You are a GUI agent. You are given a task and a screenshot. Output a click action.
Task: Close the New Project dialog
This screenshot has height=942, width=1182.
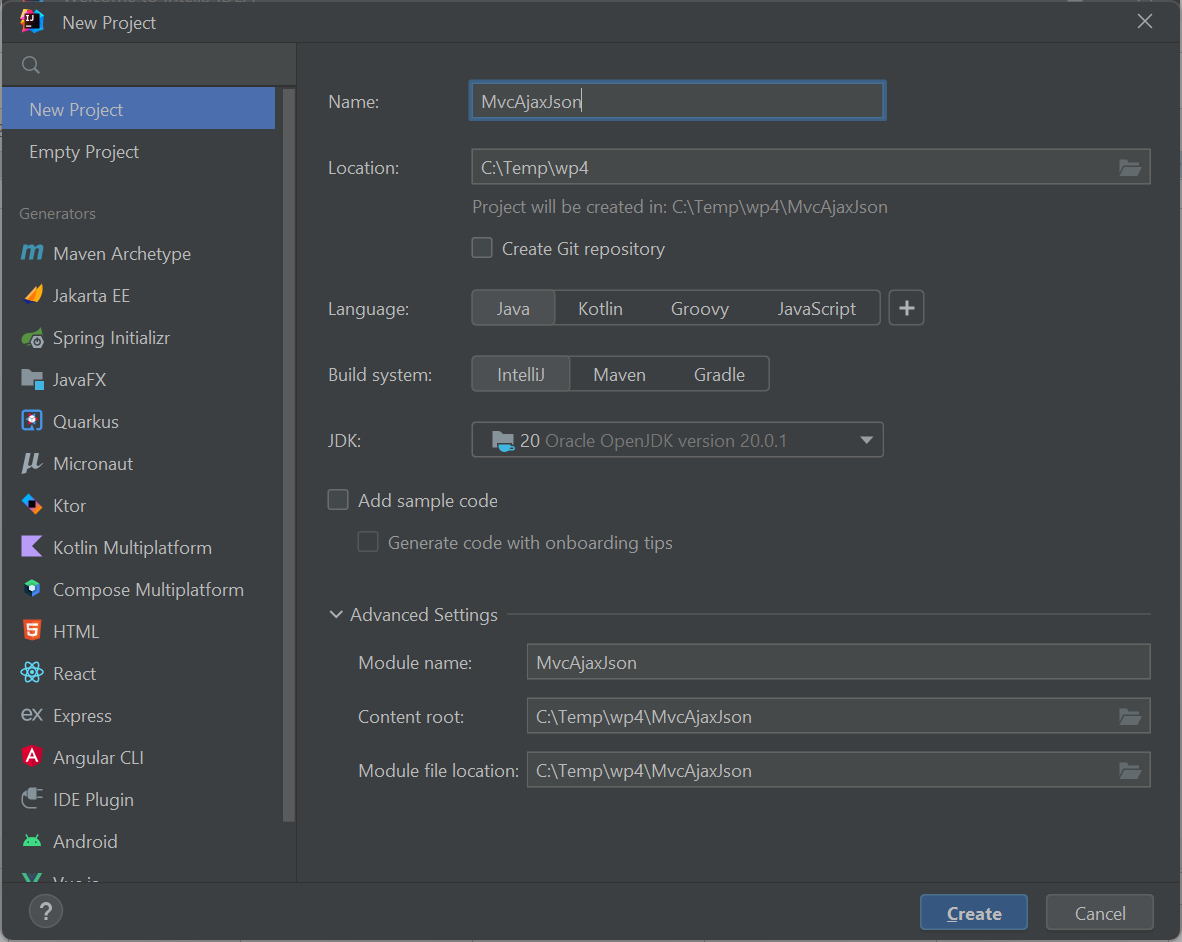coord(1144,22)
